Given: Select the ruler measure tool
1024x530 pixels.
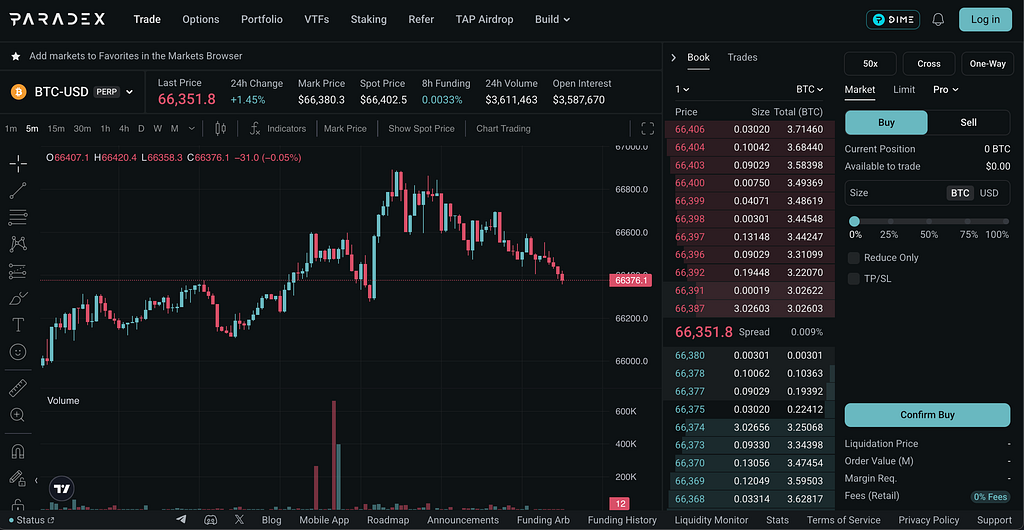Looking at the screenshot, I should point(18,389).
